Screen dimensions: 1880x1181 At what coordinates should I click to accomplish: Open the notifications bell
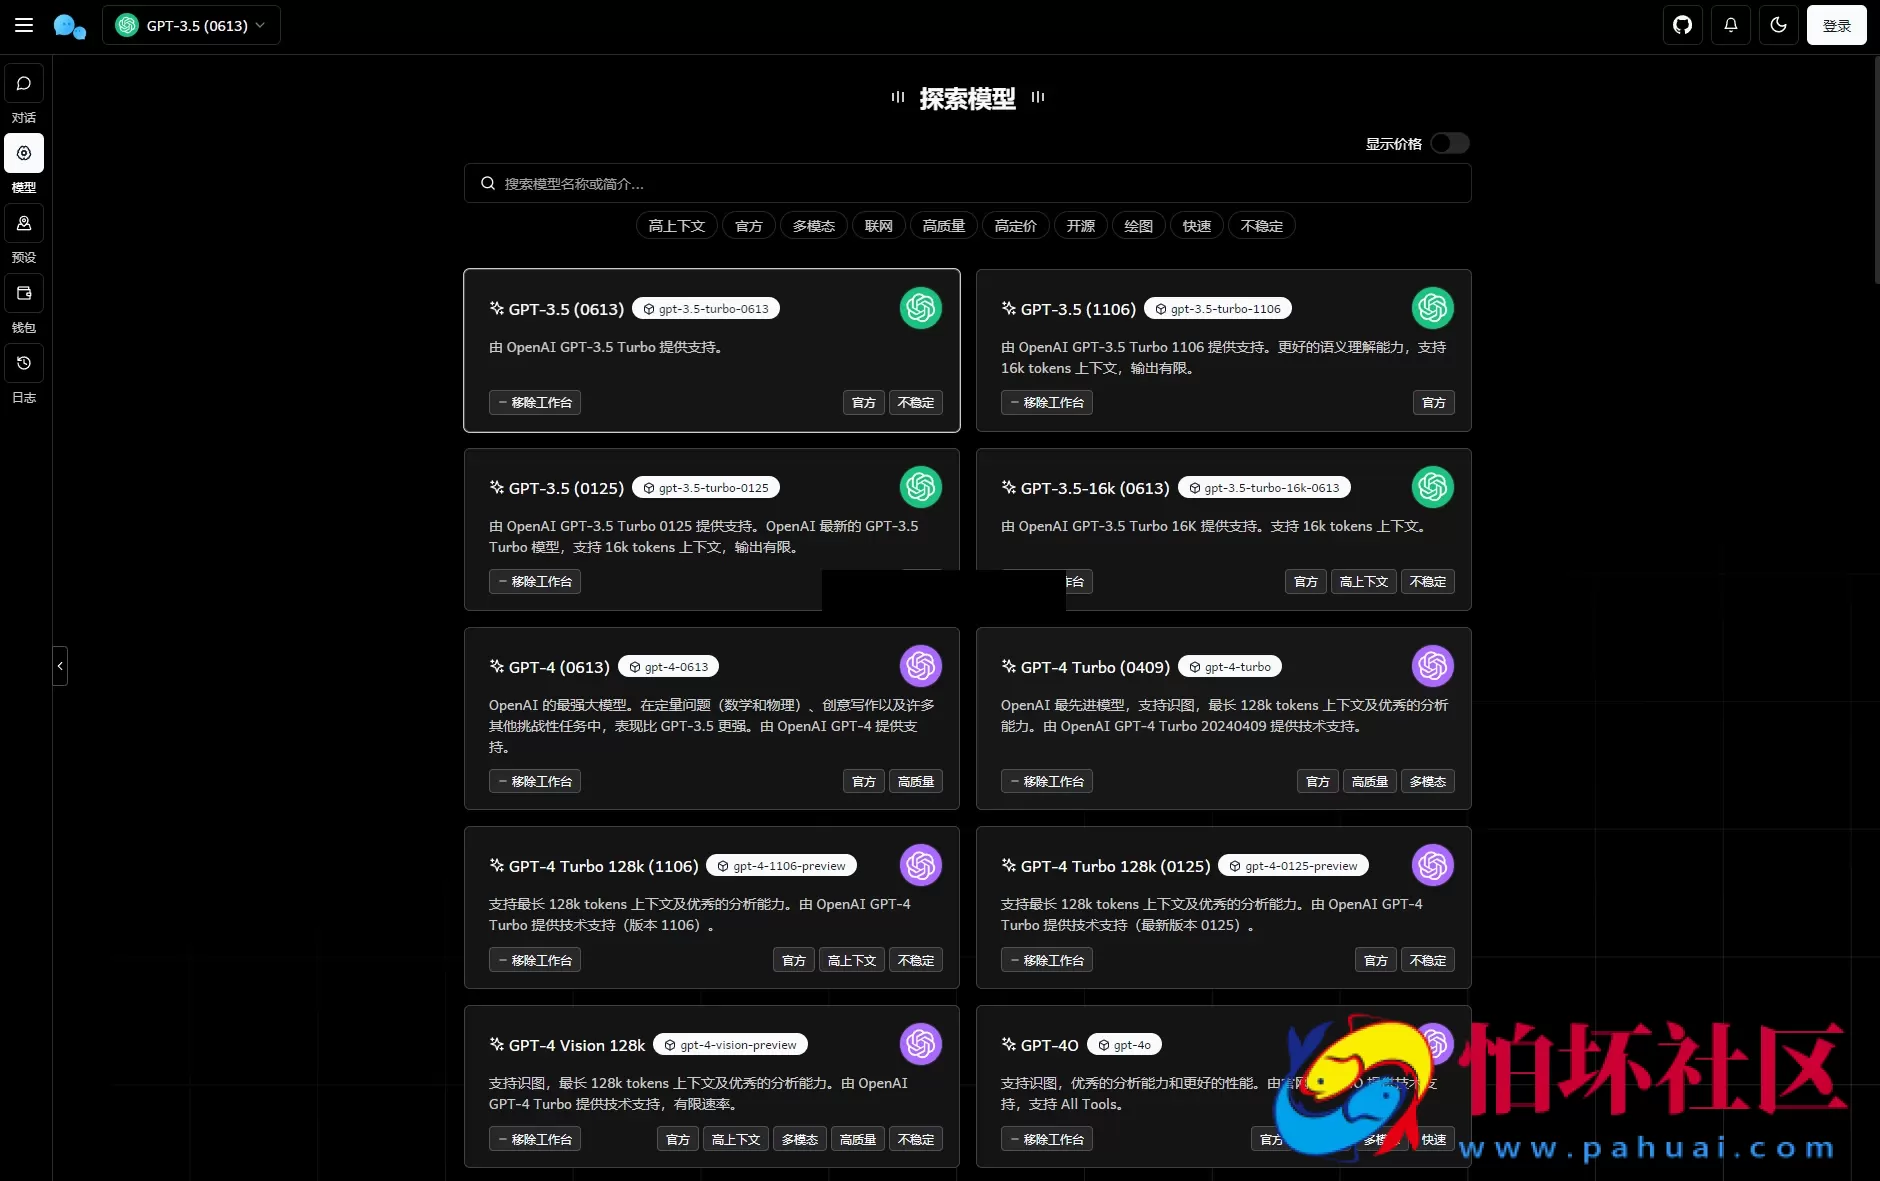[x=1730, y=25]
